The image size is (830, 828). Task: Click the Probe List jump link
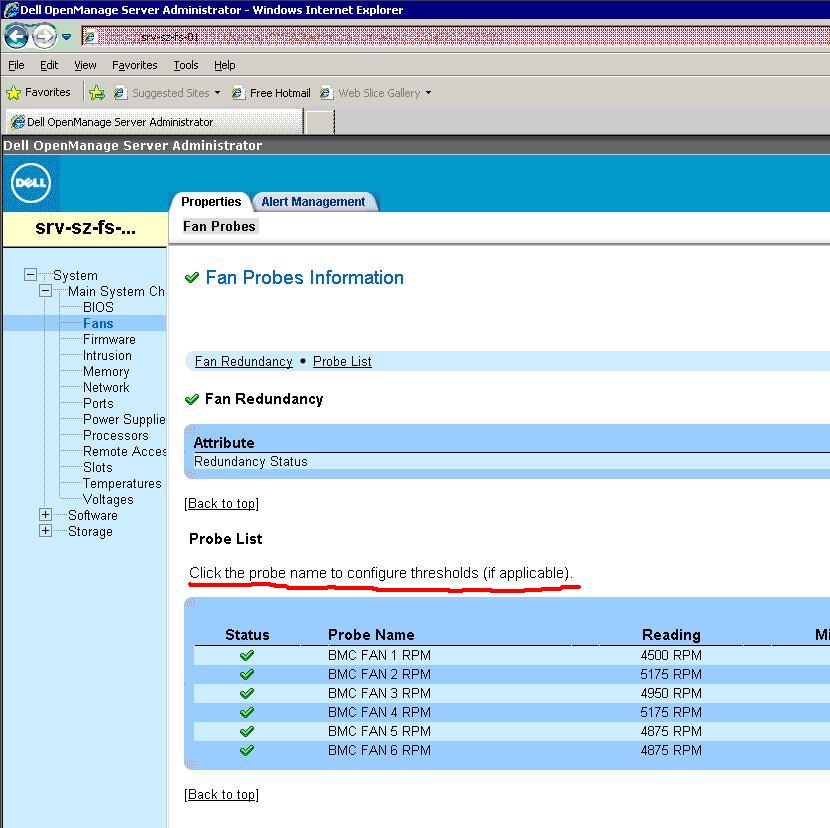[x=342, y=361]
